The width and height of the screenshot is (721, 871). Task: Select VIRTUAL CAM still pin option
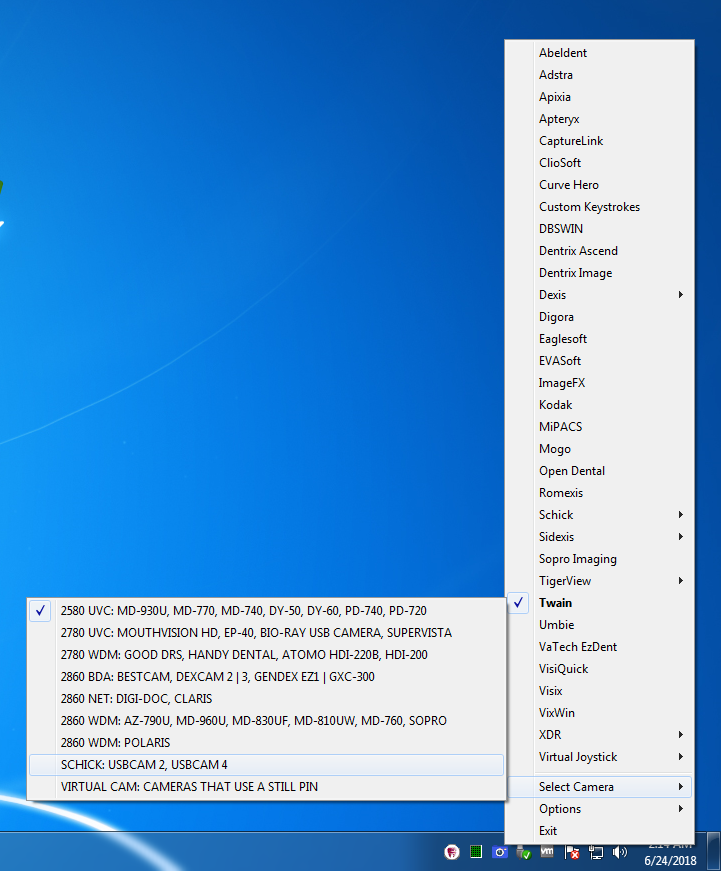[x=267, y=787]
